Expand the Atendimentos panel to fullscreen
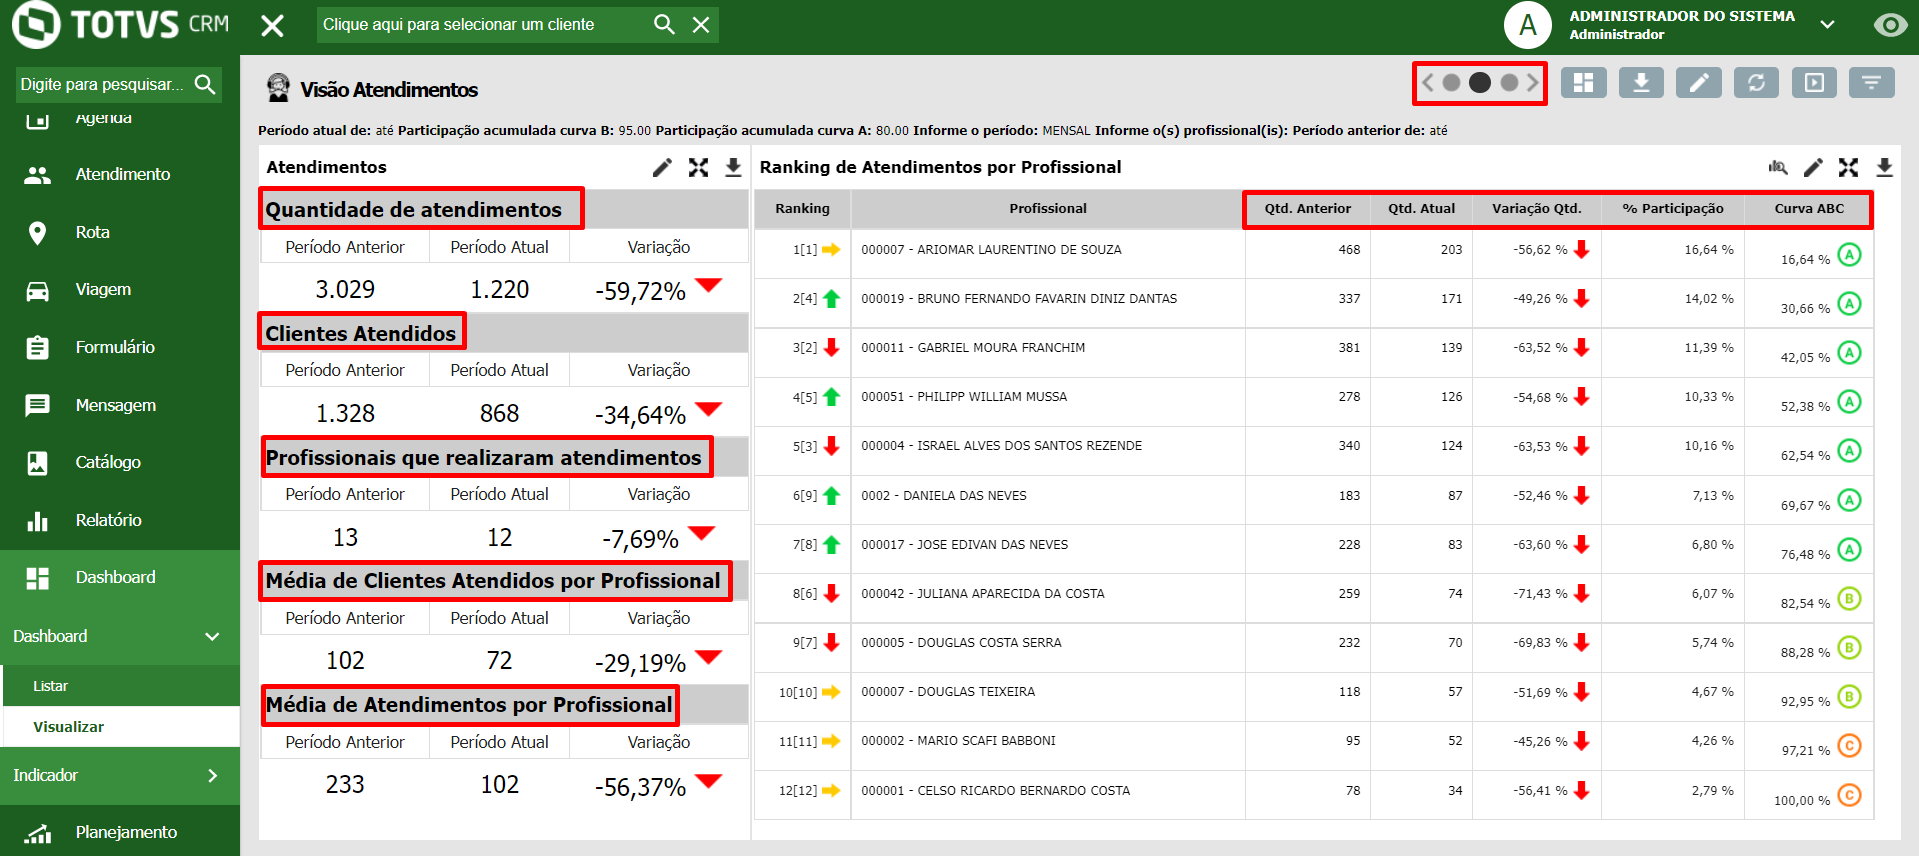This screenshot has height=856, width=1919. point(698,167)
